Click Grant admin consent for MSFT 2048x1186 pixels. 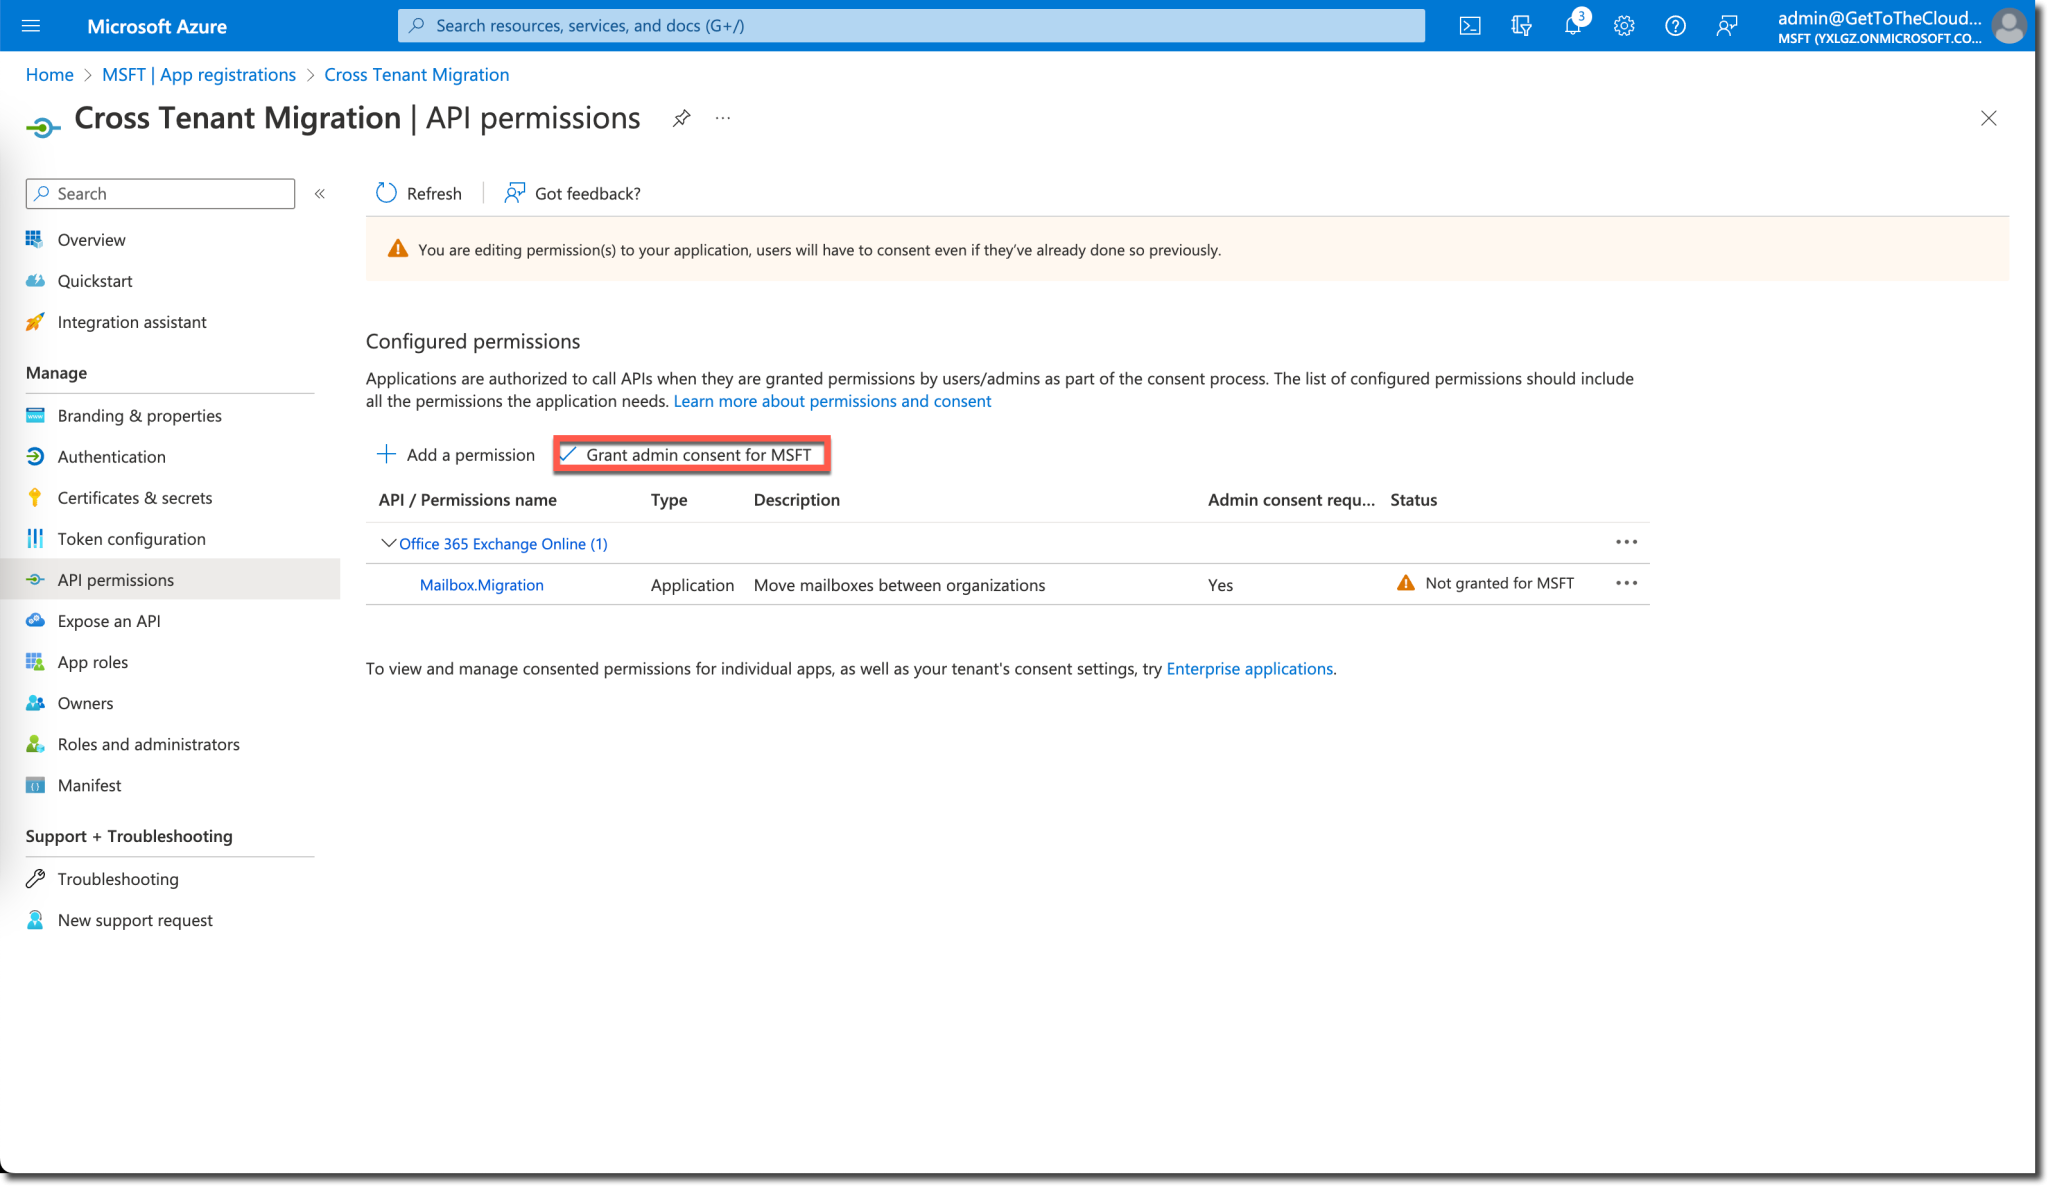coord(691,454)
